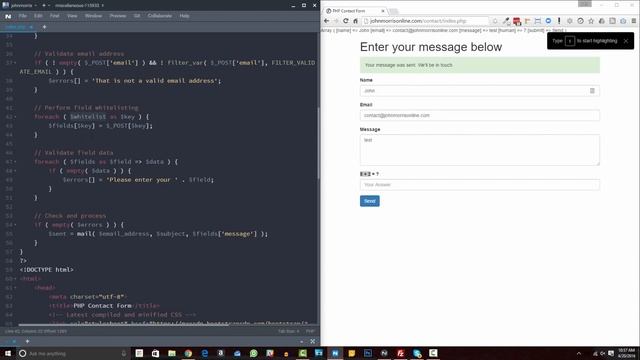Open the Windows Store from the taskbar
The width and height of the screenshot is (640, 360).
coord(156,353)
